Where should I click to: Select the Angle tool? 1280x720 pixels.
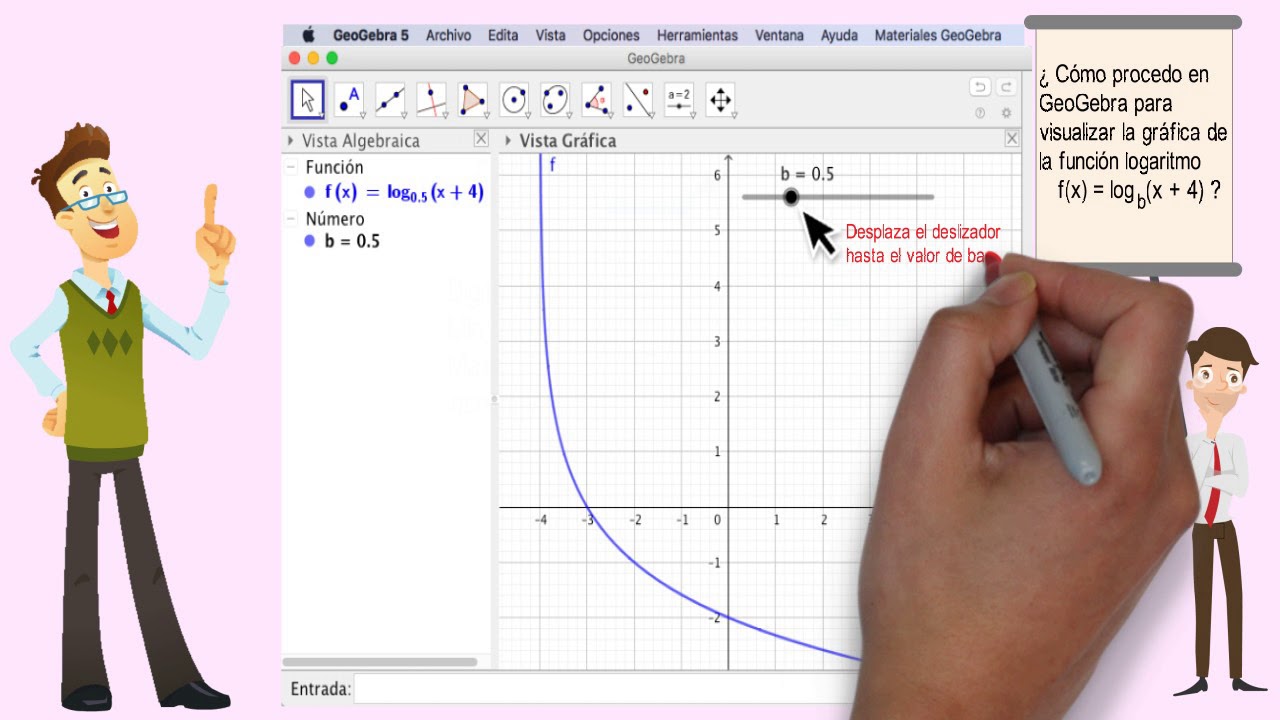pos(597,100)
